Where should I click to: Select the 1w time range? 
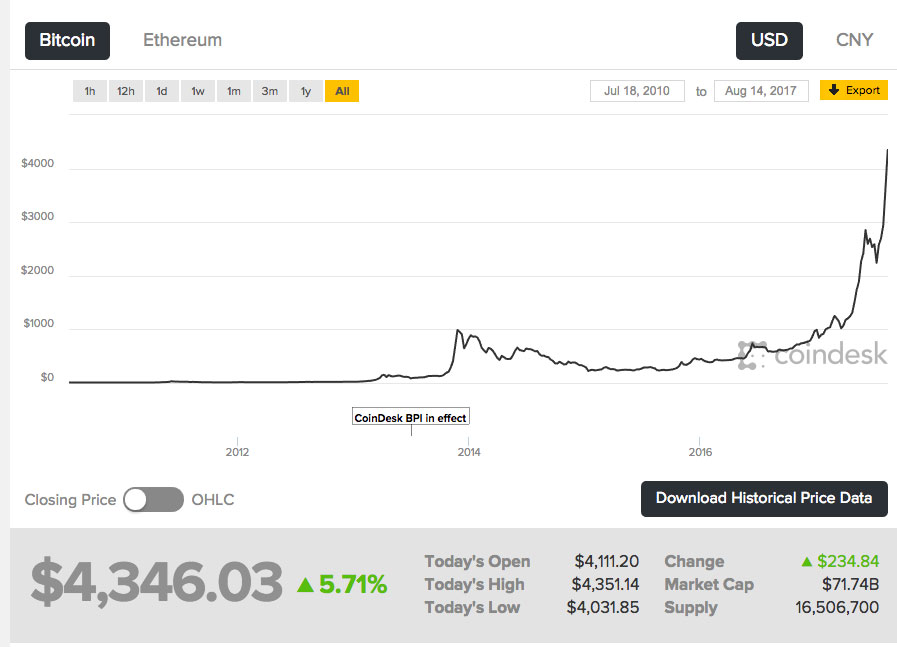[197, 90]
